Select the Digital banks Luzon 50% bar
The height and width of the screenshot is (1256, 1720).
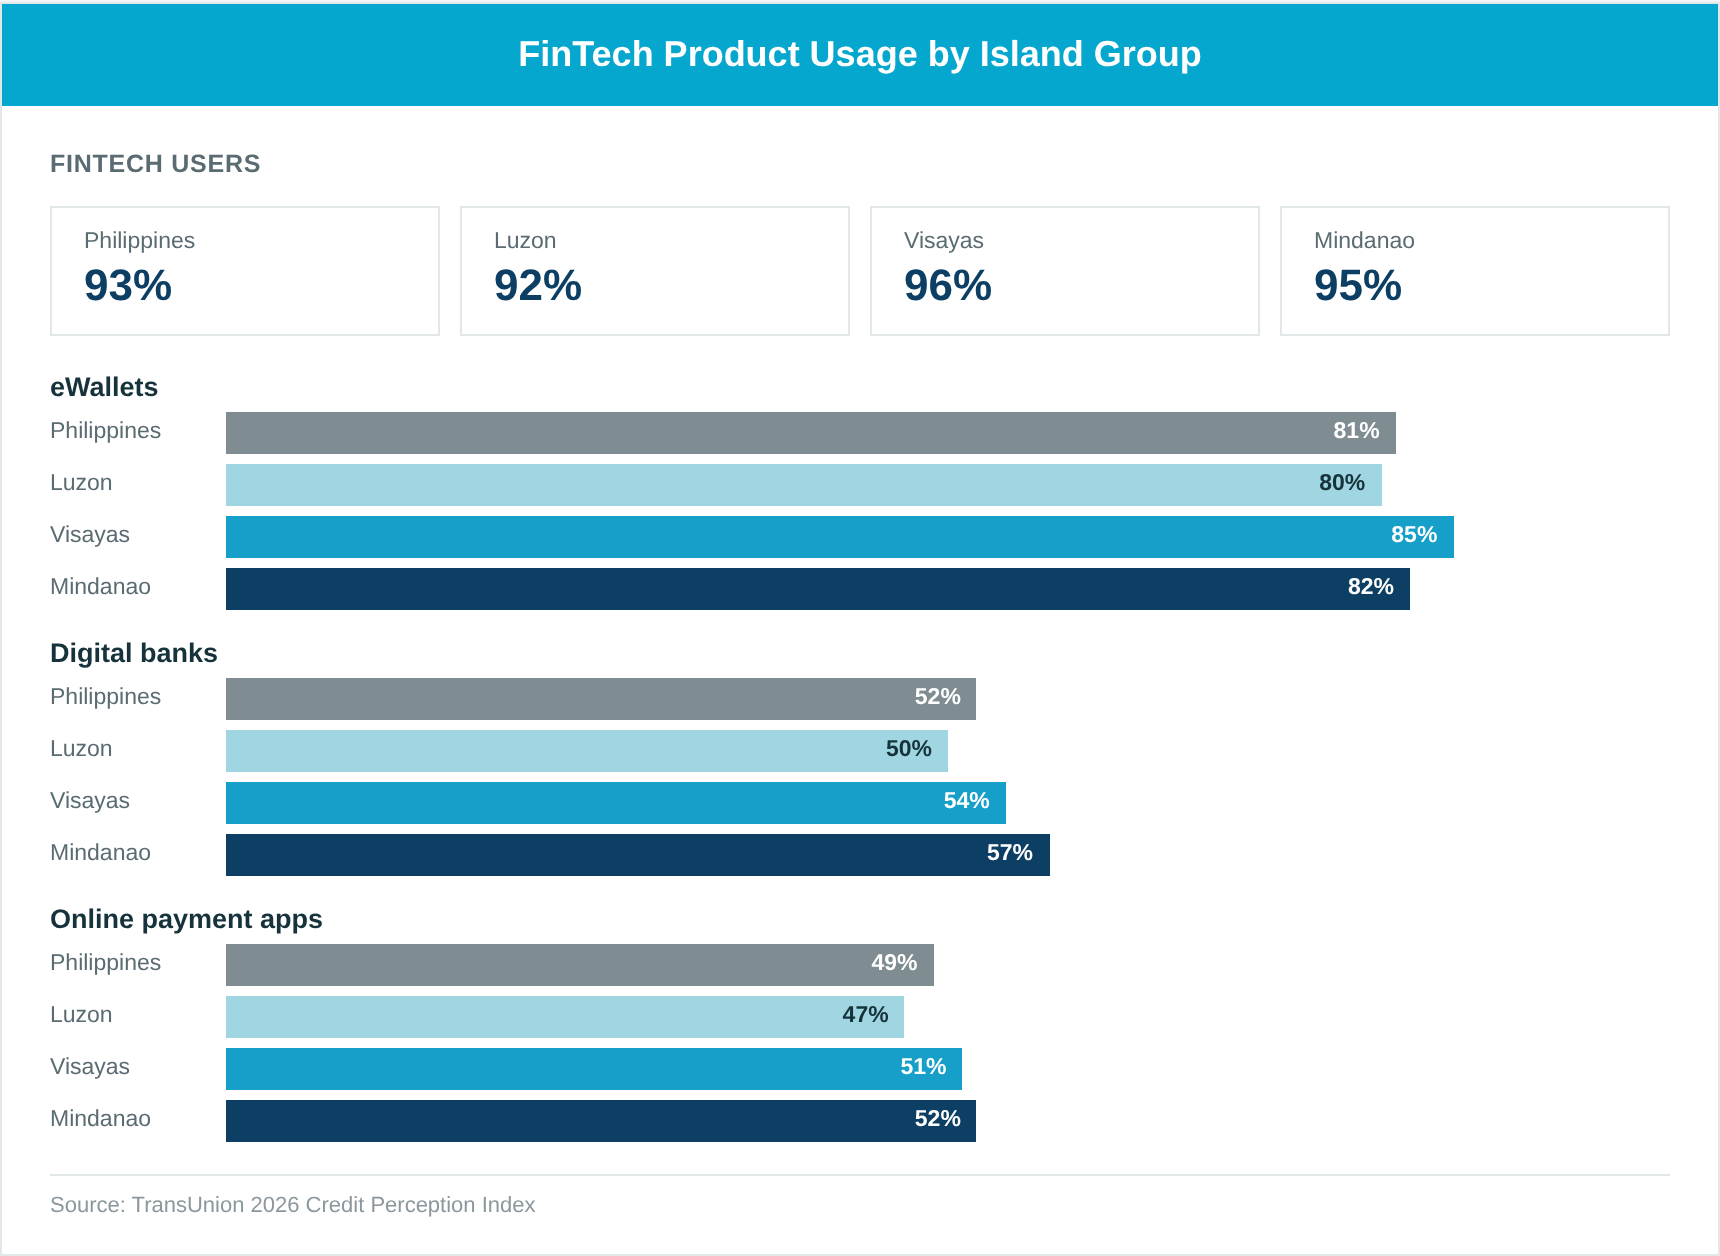pyautogui.click(x=587, y=751)
